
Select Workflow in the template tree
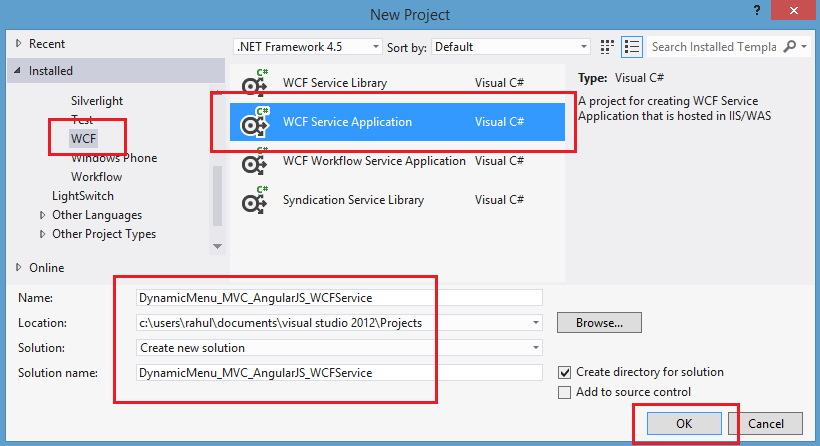coord(96,177)
